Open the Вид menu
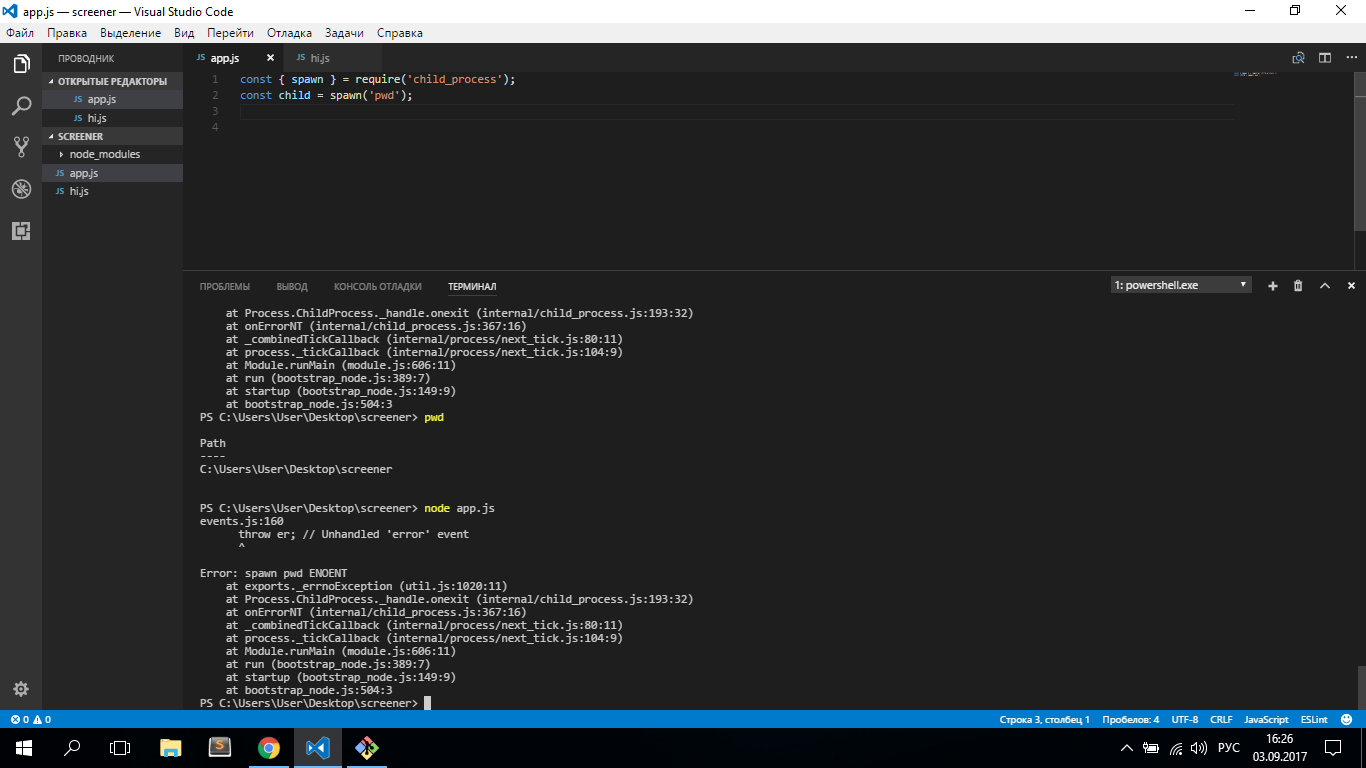Screen dimensions: 1366x768 184,33
